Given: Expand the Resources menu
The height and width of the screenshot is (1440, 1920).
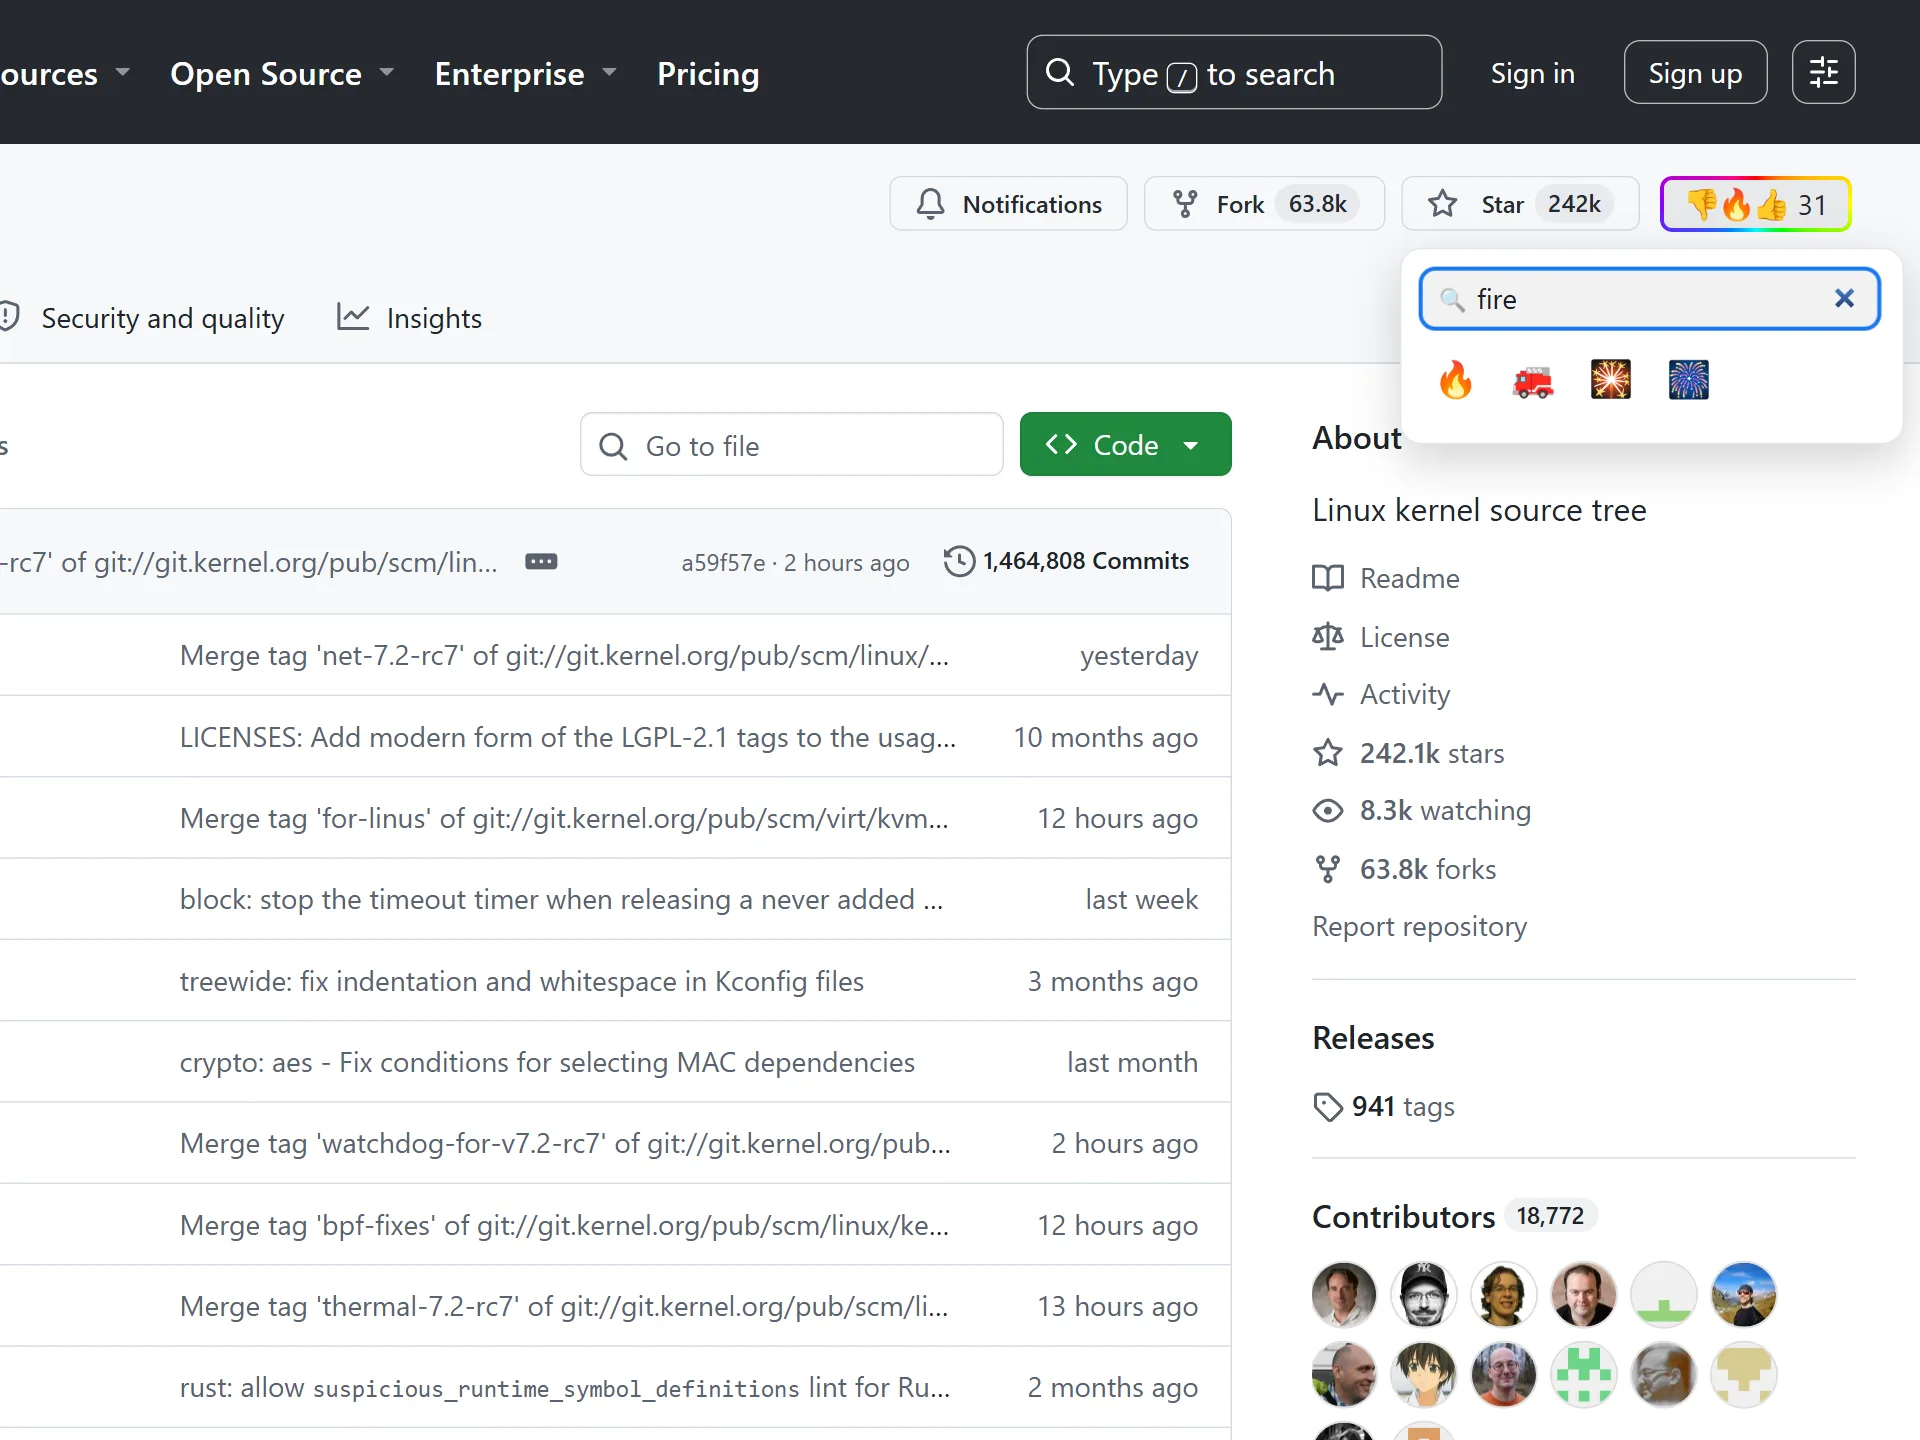Looking at the screenshot, I should click(x=64, y=73).
